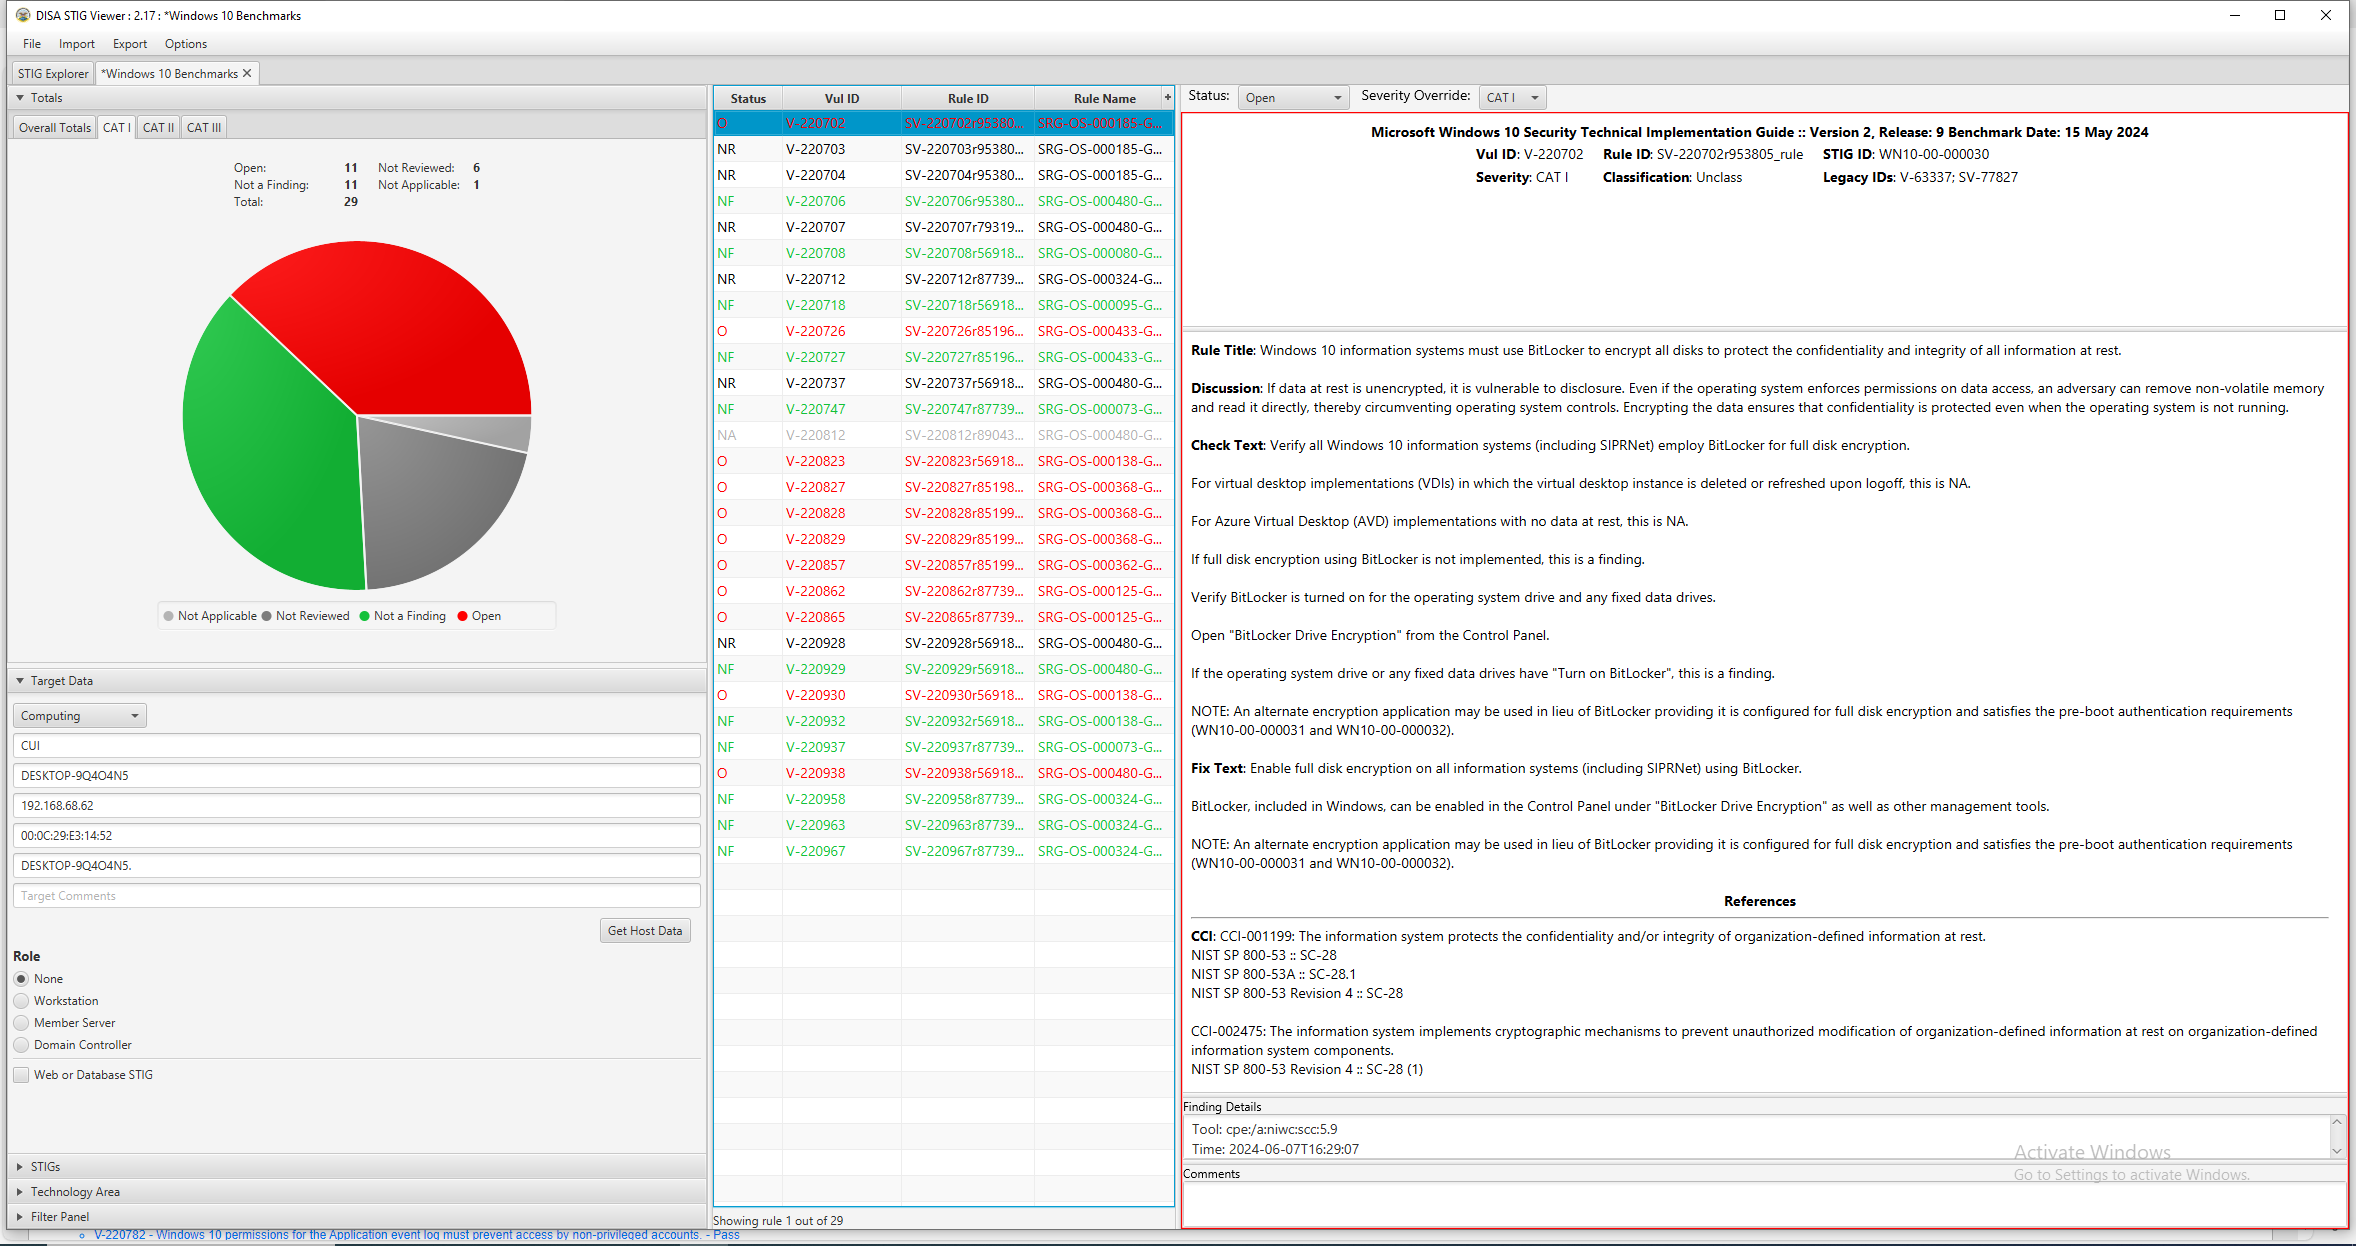Screen dimensions: 2356x1246
Task: Click inside the Target Comments field
Action: pos(357,895)
